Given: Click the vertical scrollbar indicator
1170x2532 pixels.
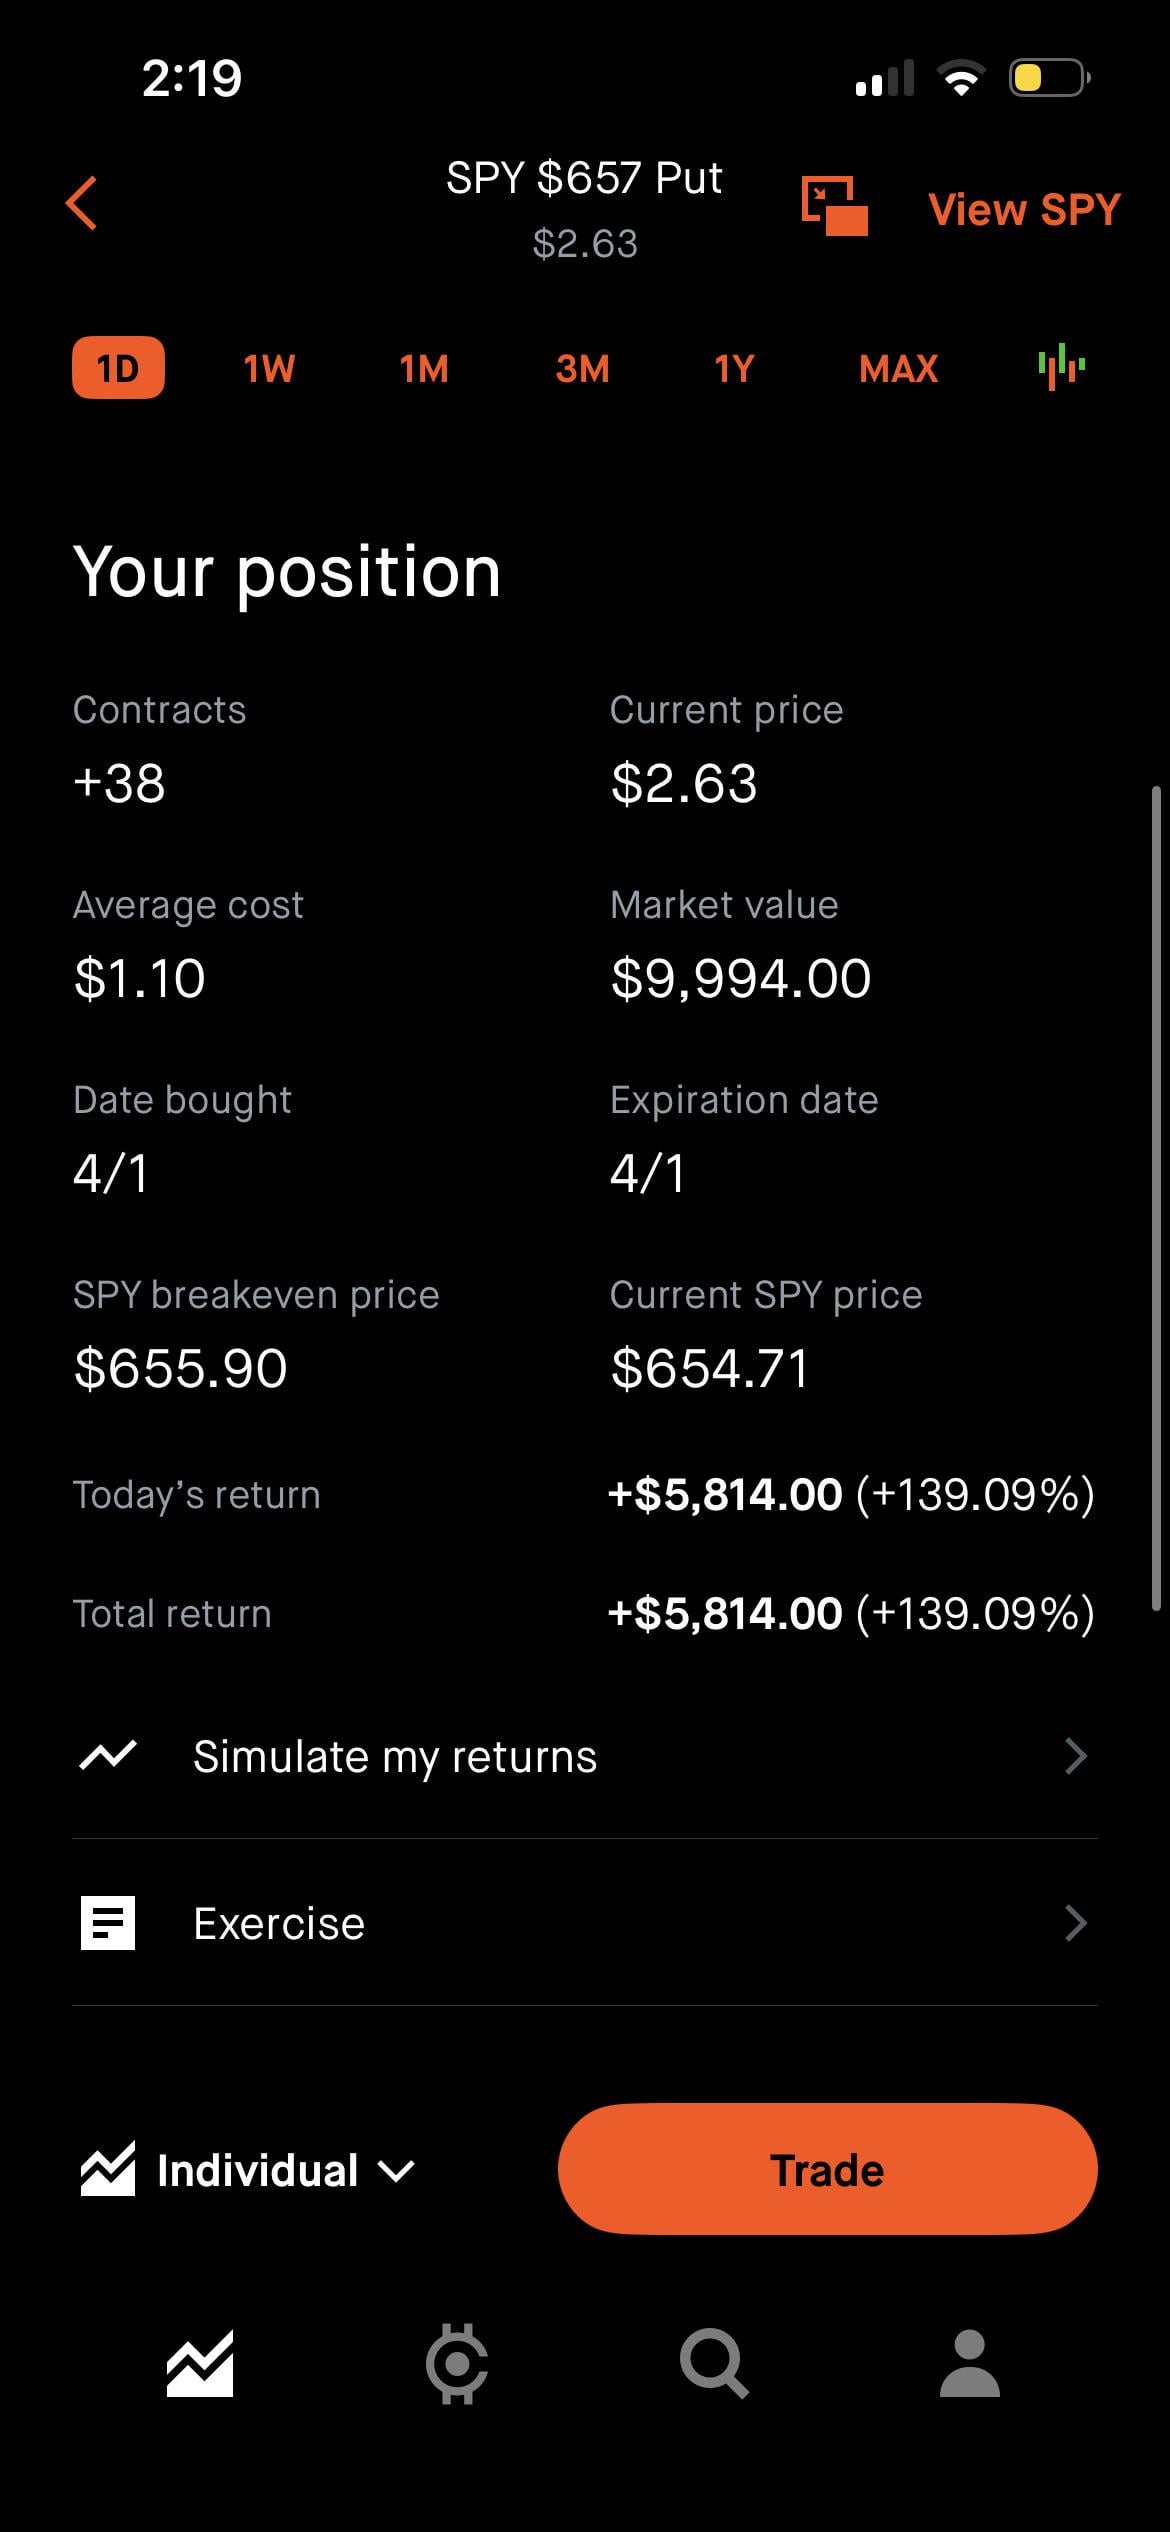Looking at the screenshot, I should [x=1156, y=1198].
